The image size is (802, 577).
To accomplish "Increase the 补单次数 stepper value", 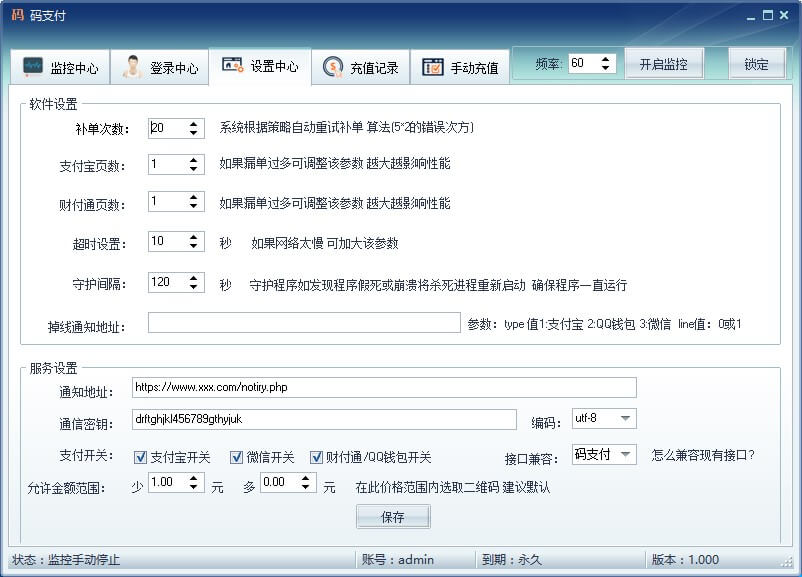I will [x=195, y=124].
